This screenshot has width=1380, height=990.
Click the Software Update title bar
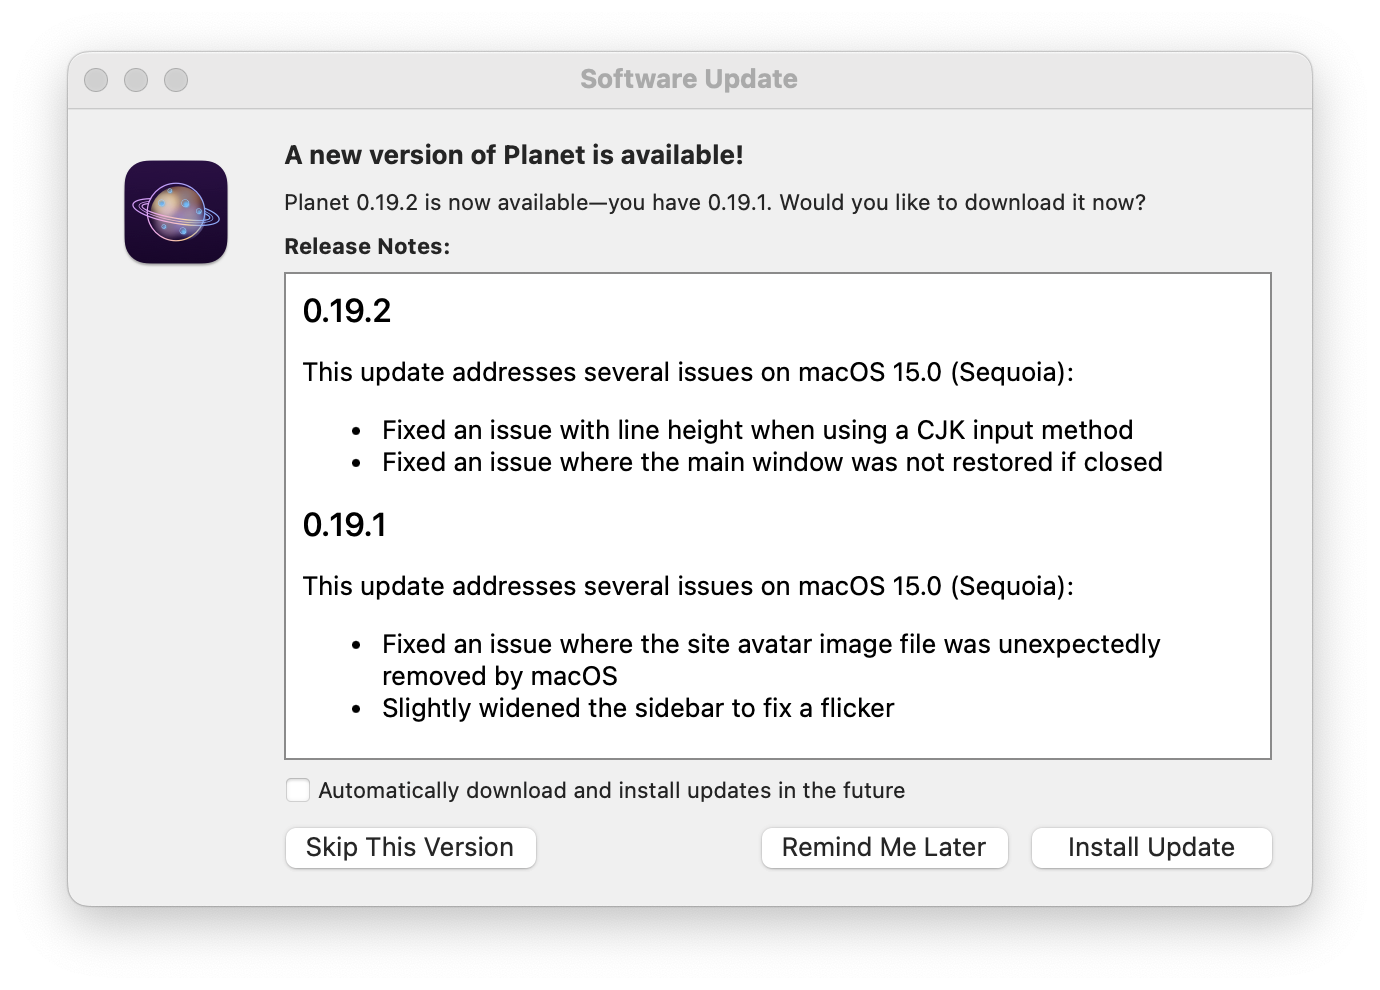coord(689,79)
